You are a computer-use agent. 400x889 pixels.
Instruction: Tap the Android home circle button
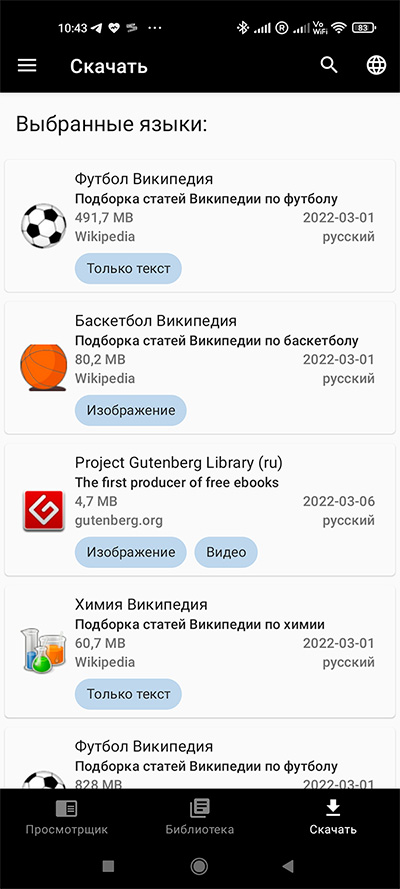tap(199, 866)
